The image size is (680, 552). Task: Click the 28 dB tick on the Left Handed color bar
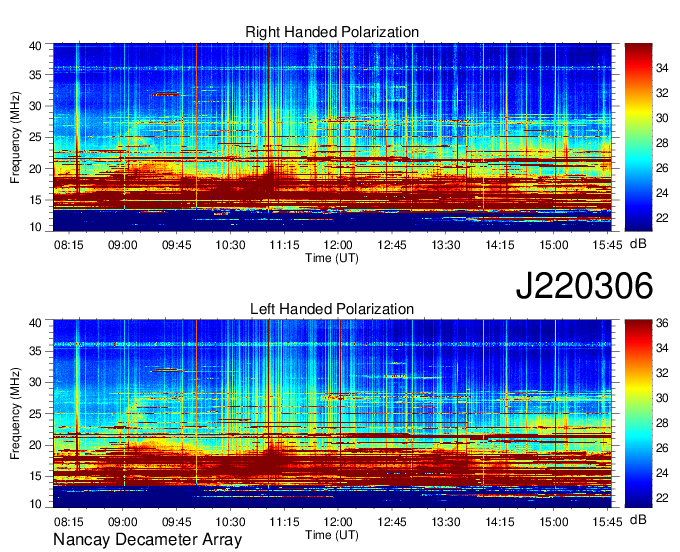coord(662,423)
